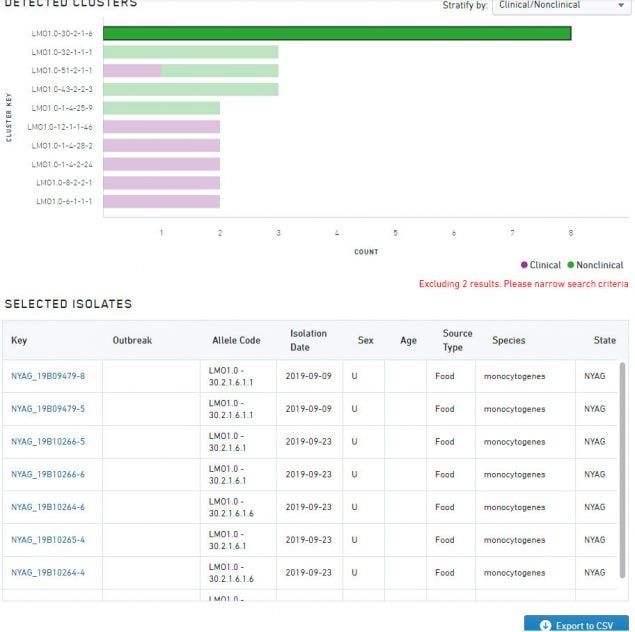Sort by the Allele Code column header
The image size is (635, 632).
click(x=237, y=340)
